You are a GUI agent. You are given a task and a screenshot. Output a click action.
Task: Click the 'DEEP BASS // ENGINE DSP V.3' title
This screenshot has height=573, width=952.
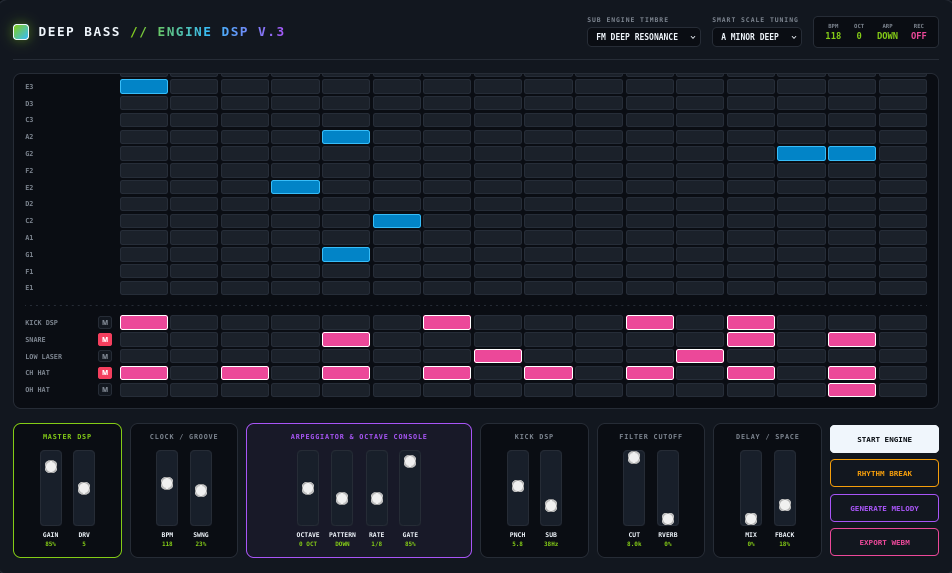pos(162,32)
